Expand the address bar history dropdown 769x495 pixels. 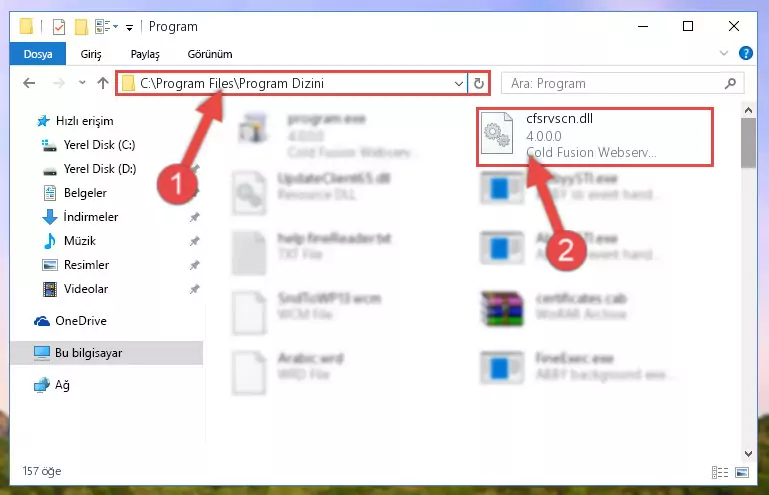coord(459,83)
